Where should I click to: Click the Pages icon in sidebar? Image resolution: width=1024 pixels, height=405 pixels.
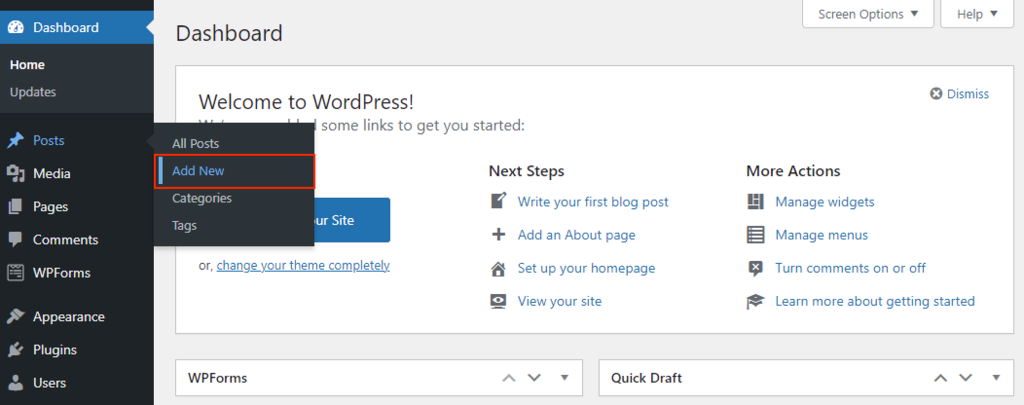15,207
